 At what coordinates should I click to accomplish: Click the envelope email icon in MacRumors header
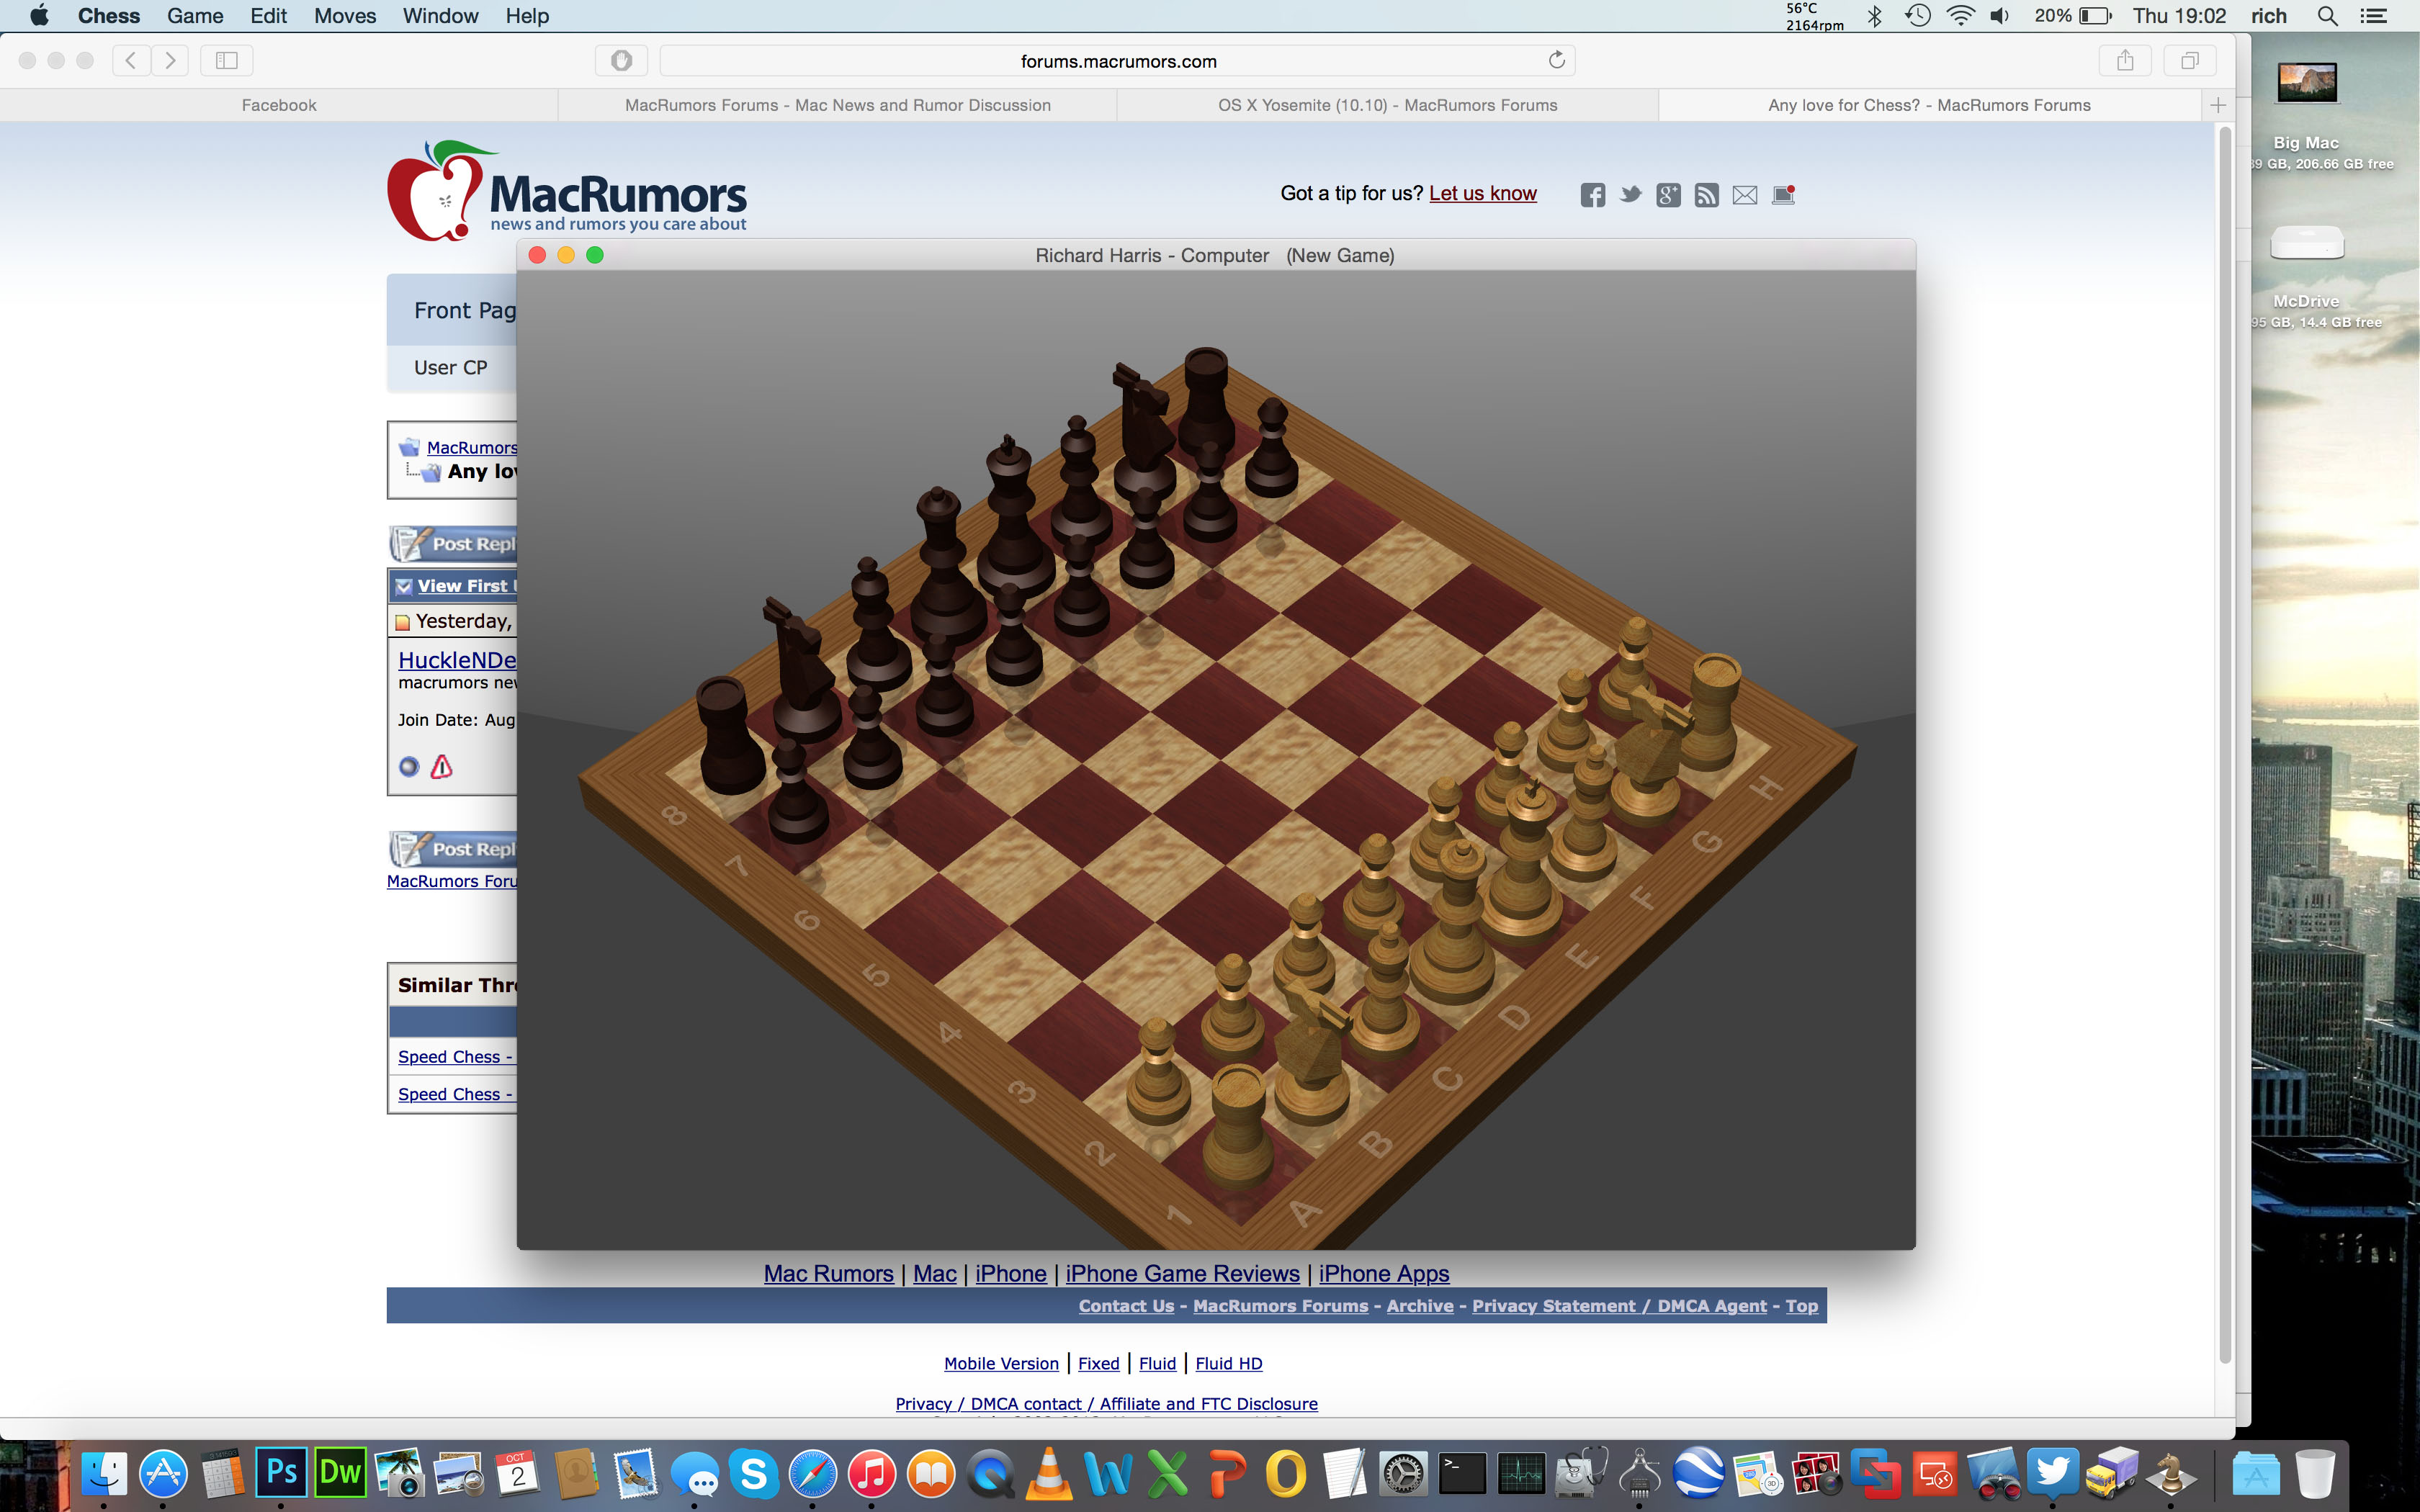coord(1745,195)
